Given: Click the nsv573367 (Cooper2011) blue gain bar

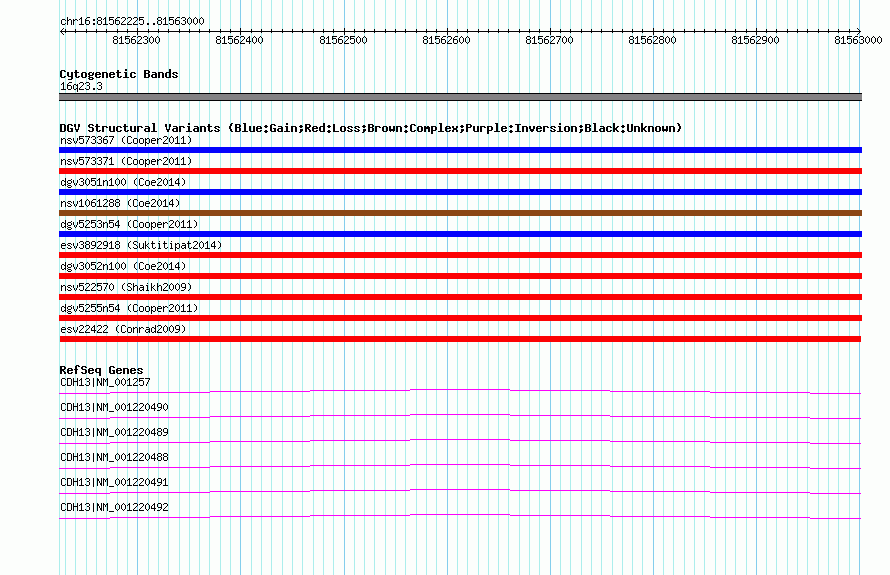Looking at the screenshot, I should point(460,150).
